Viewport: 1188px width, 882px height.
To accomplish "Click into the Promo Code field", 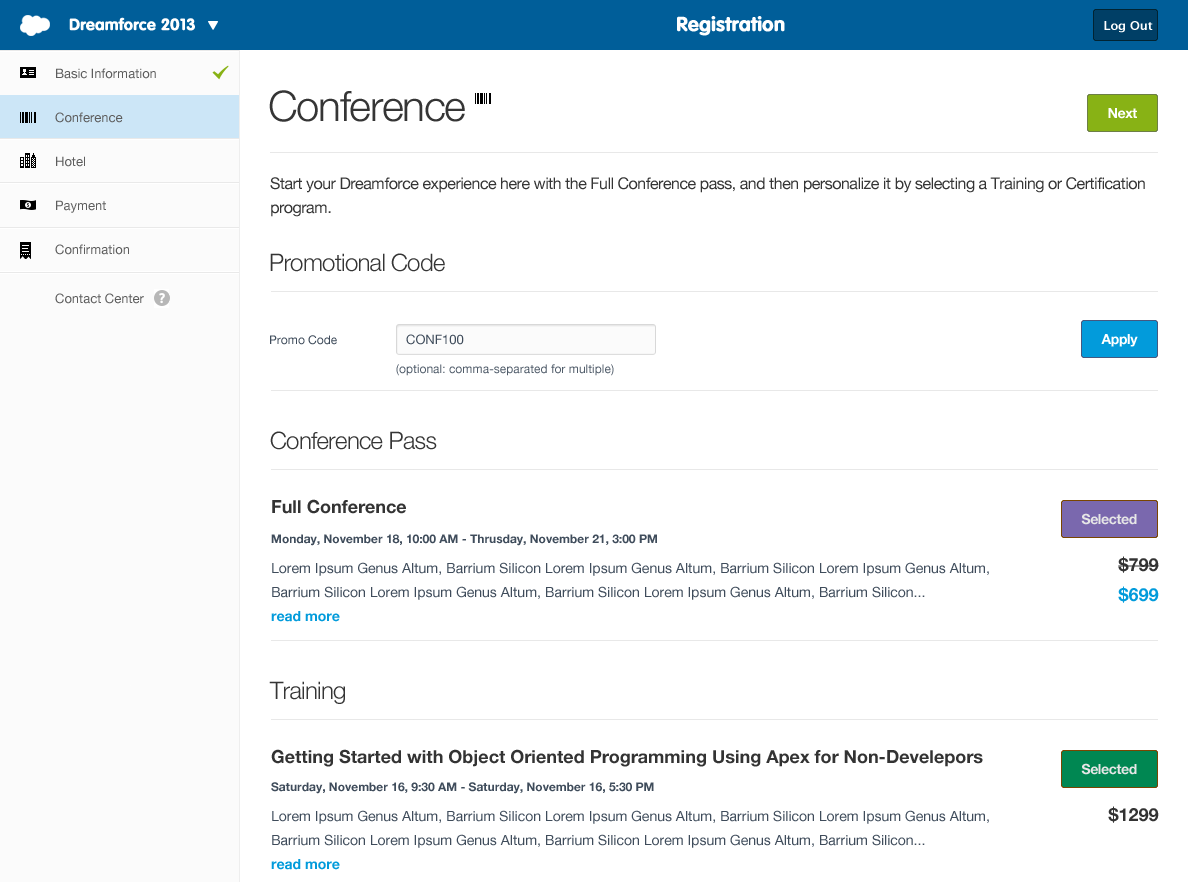I will pyautogui.click(x=526, y=339).
